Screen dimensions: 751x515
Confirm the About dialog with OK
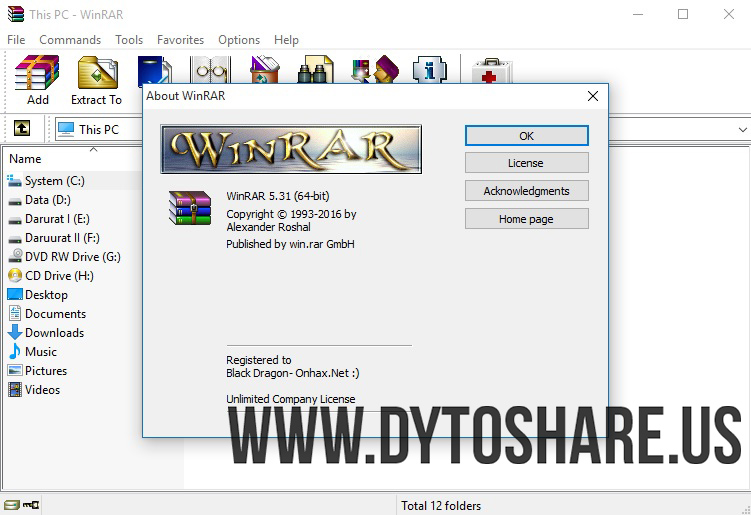[526, 136]
